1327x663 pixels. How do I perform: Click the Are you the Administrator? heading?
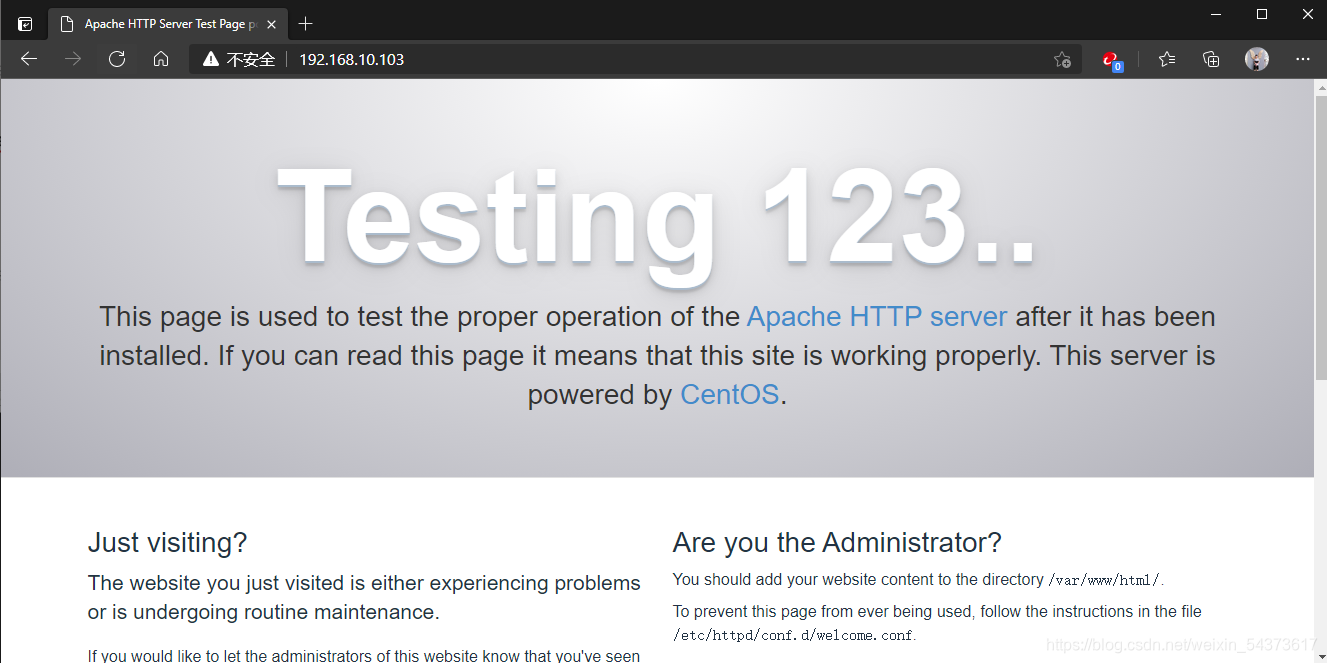837,543
